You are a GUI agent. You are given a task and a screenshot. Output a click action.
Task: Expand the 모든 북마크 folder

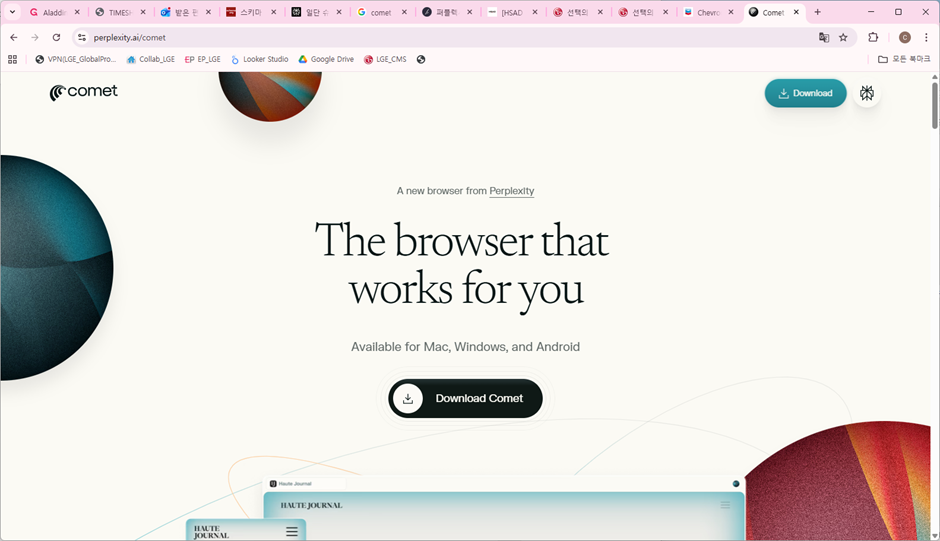point(903,59)
